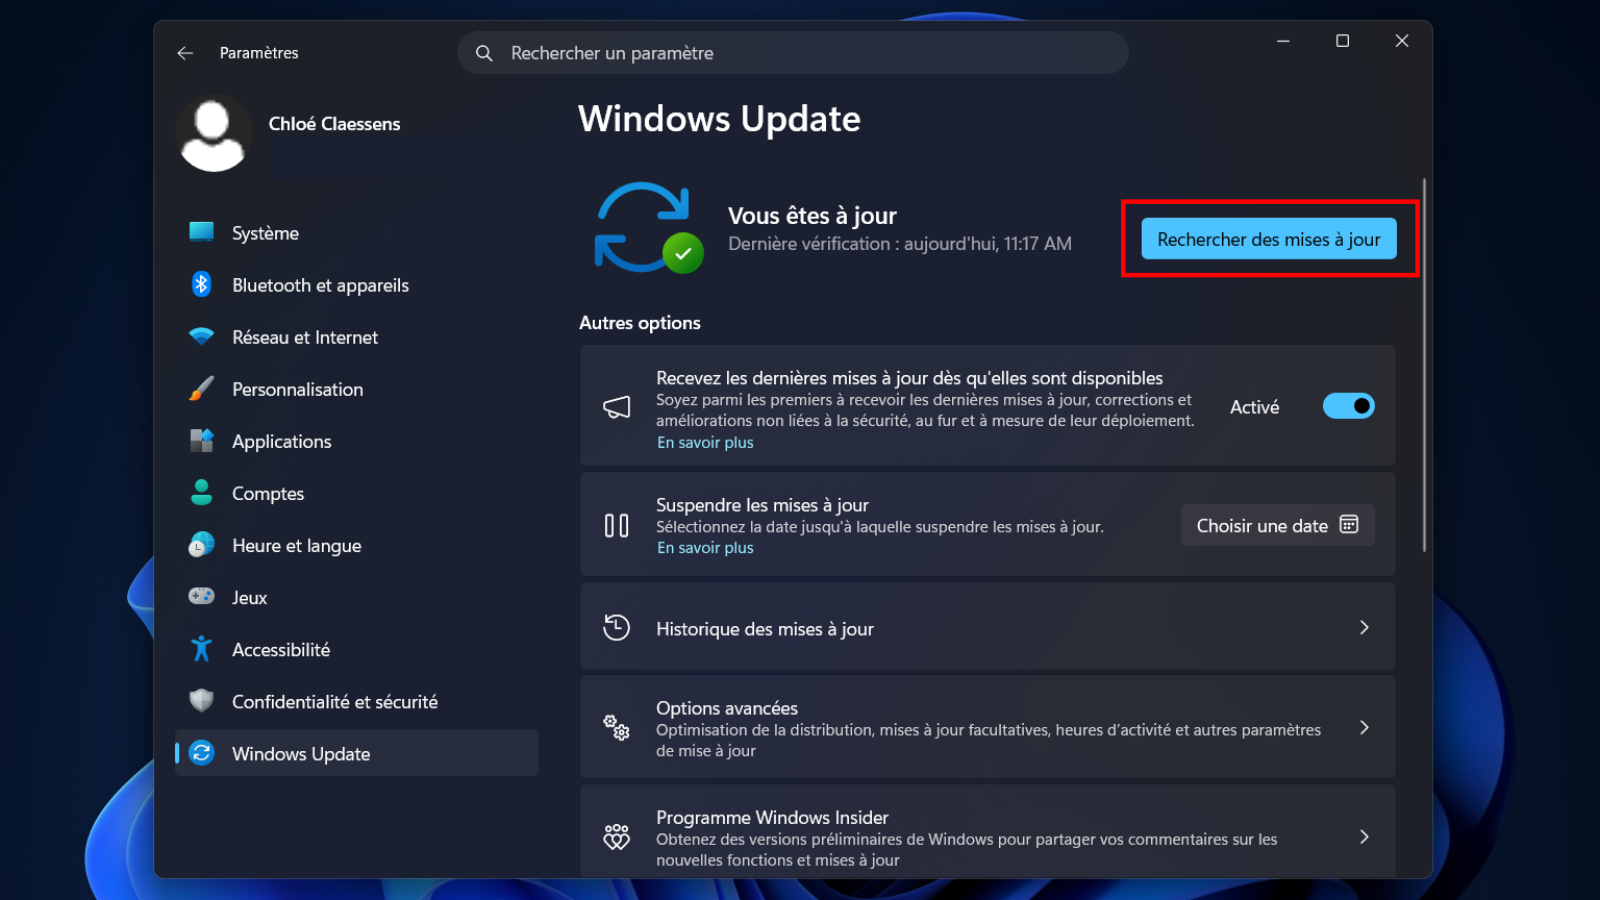1600x900 pixels.
Task: Open Bluetooth et appareils label
Action: click(x=320, y=285)
